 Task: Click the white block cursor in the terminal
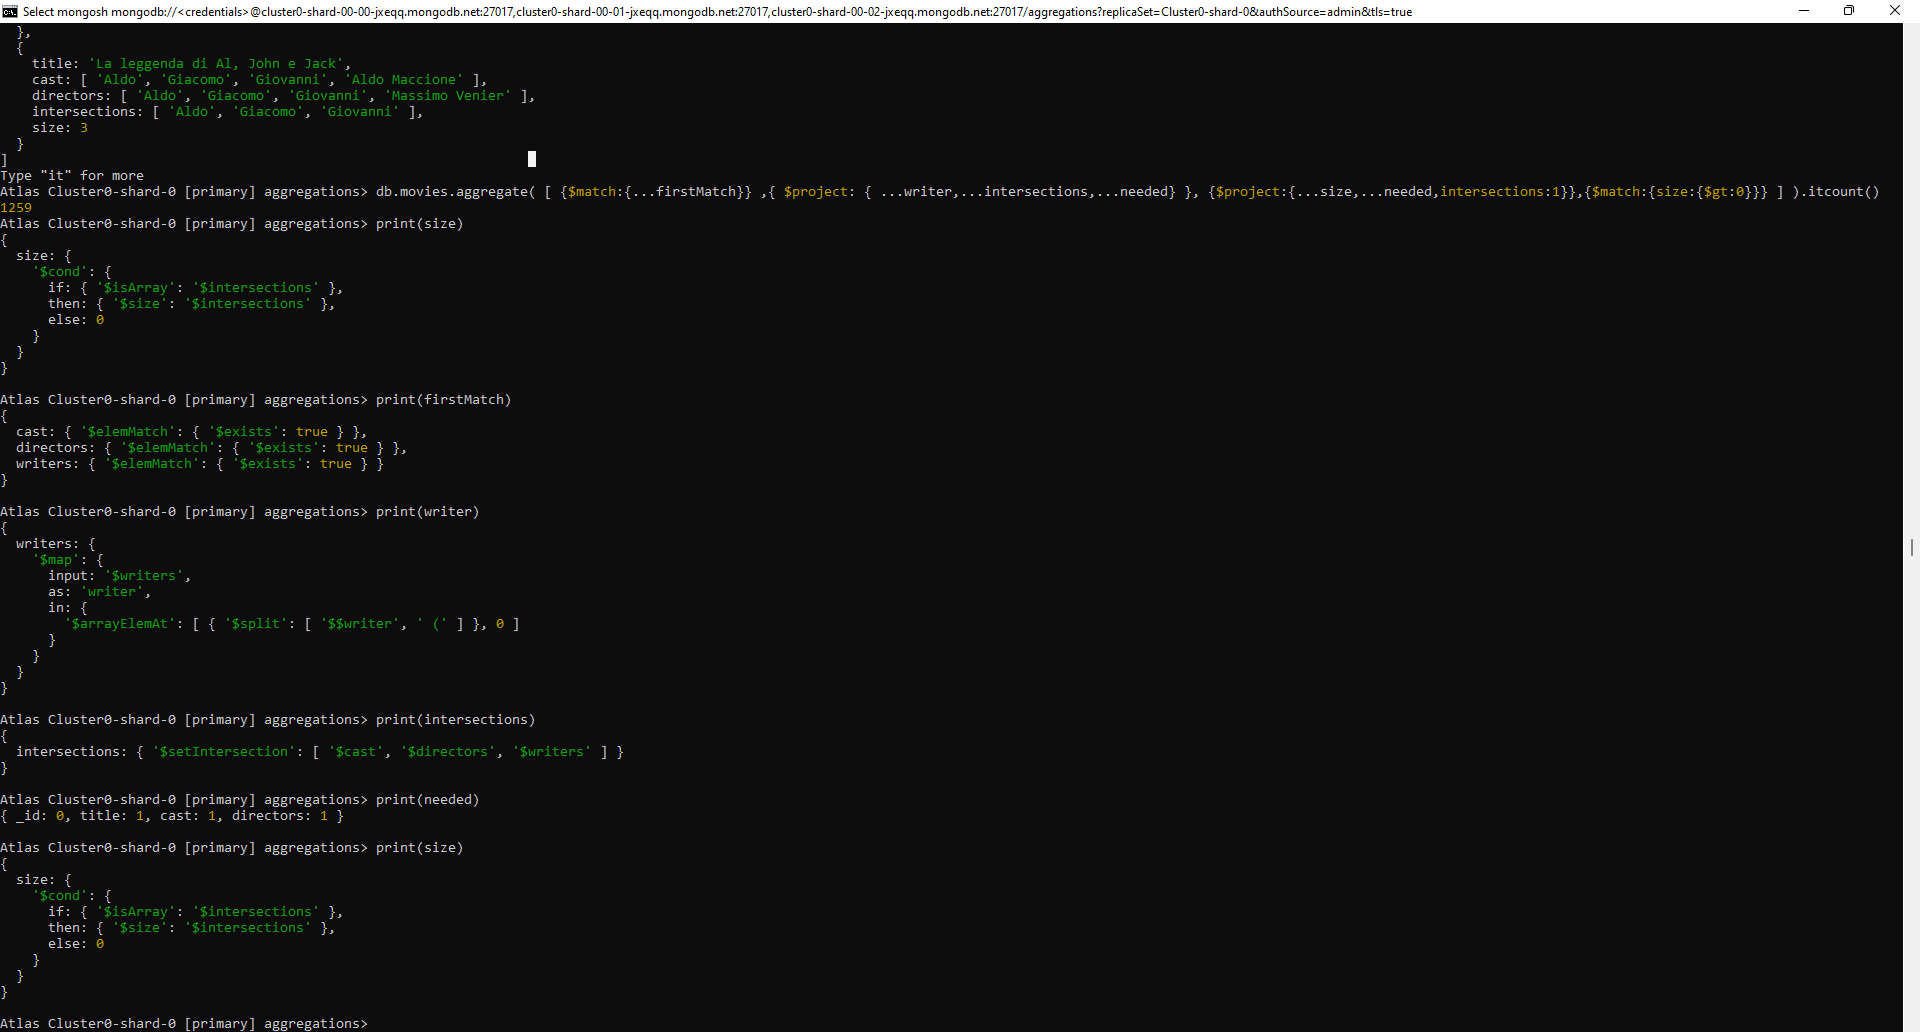pos(532,159)
